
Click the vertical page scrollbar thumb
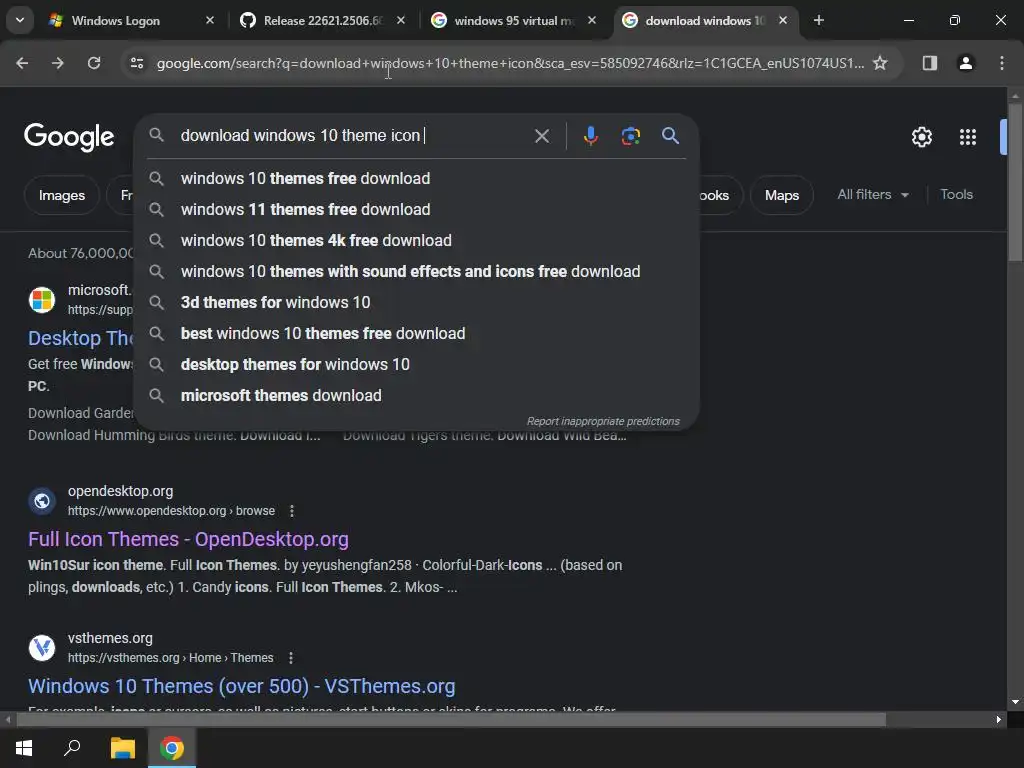(x=1015, y=183)
